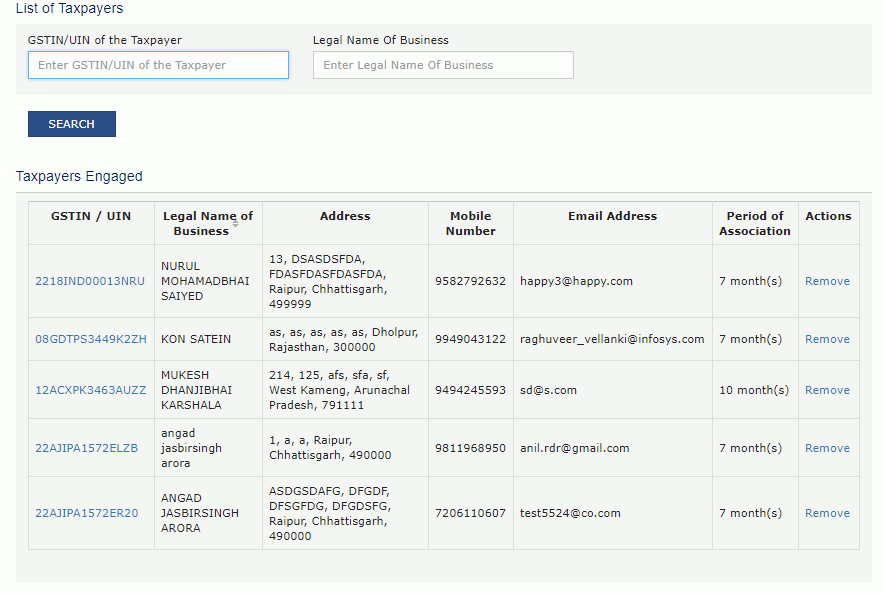Remove the KON SATEIN taxpayer
Screen dimensions: 883x593
point(827,339)
